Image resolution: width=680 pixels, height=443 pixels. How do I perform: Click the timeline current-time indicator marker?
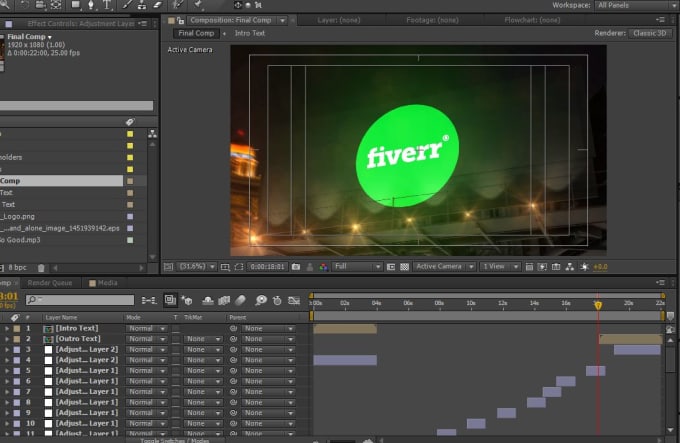pyautogui.click(x=598, y=305)
